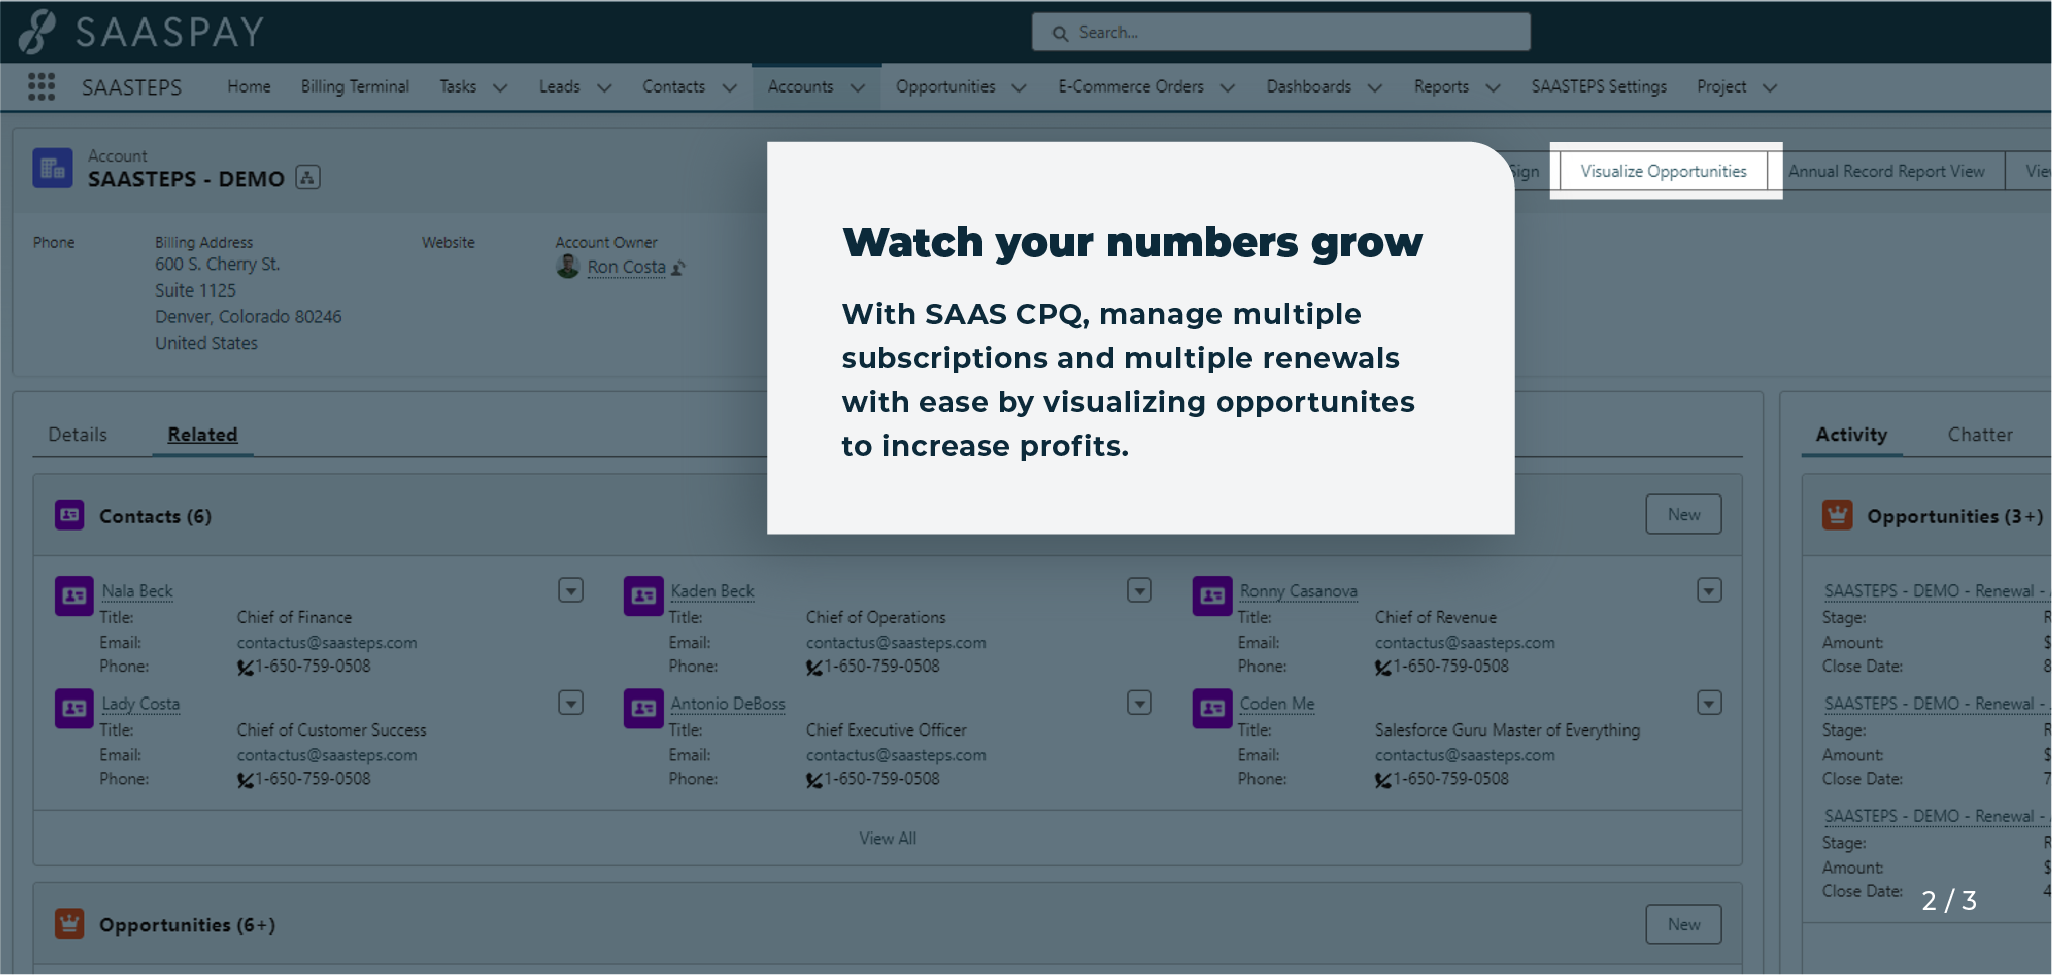The height and width of the screenshot is (975, 2052).
Task: Open the Kaden Beck contact link
Action: (x=712, y=591)
